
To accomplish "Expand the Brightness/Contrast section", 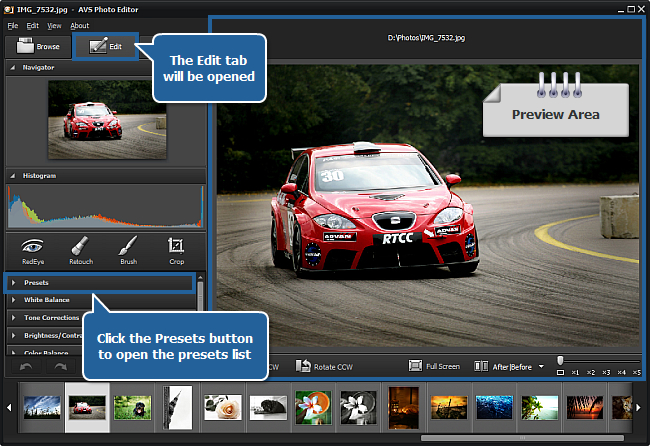I will (x=46, y=335).
